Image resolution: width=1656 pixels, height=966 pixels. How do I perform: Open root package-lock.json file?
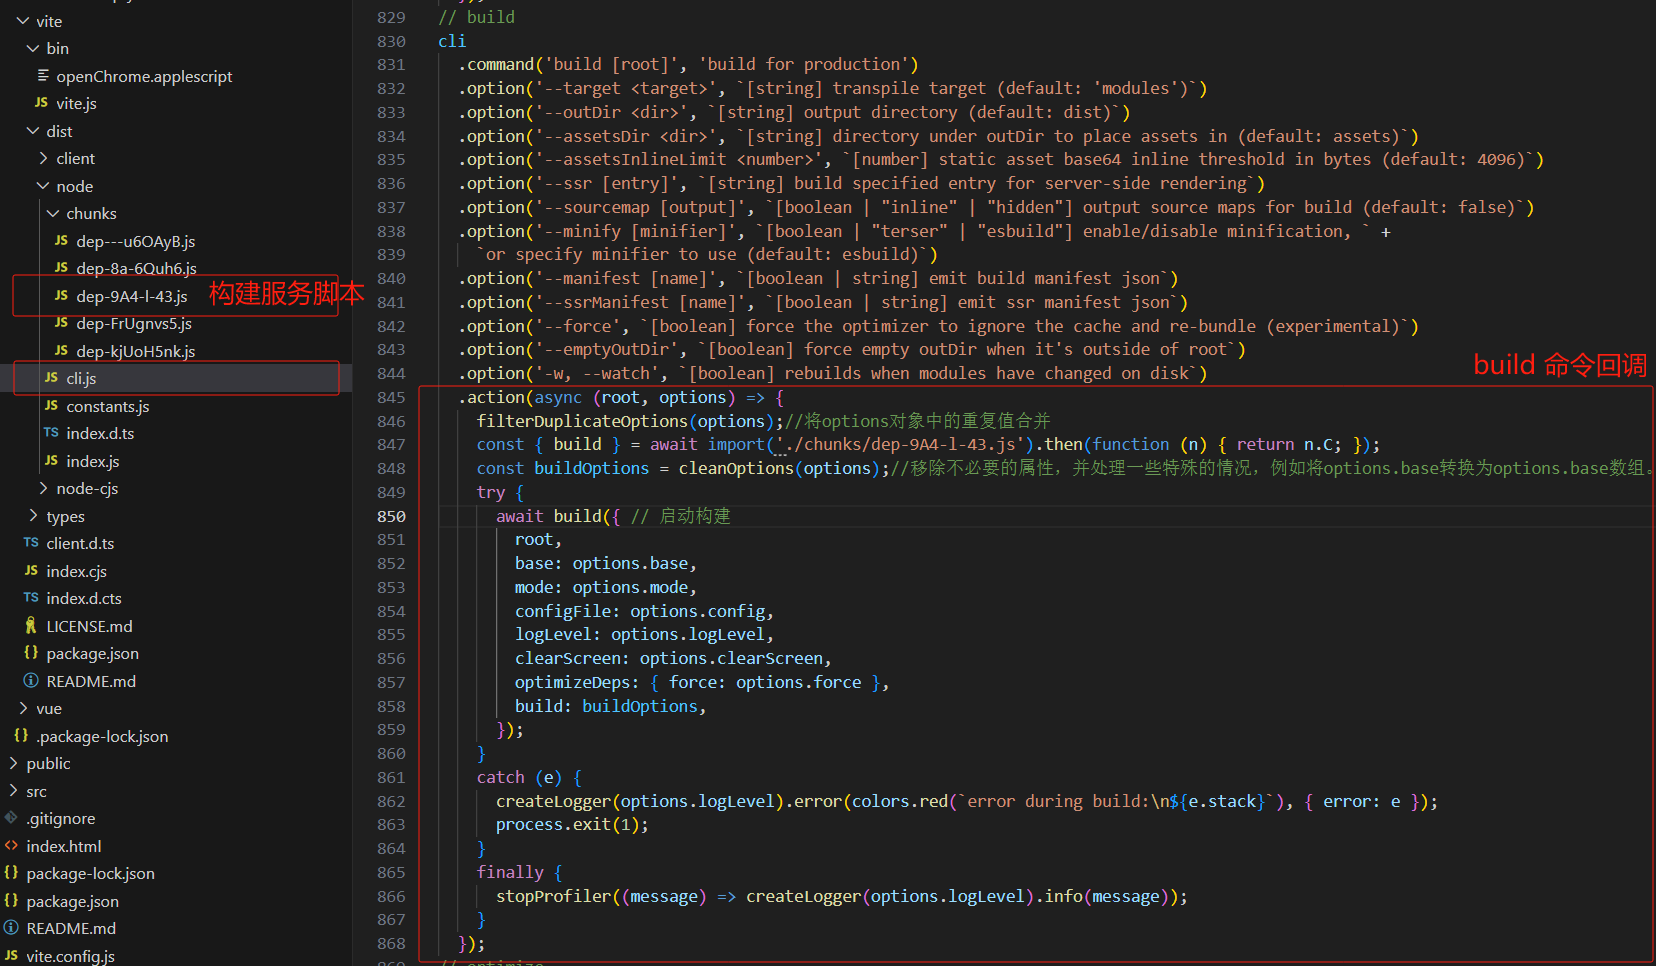click(x=90, y=873)
